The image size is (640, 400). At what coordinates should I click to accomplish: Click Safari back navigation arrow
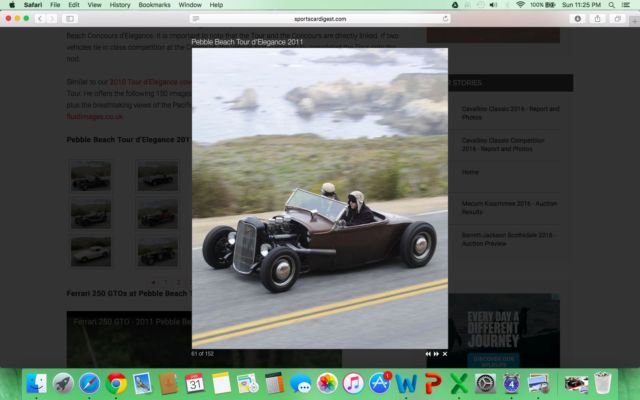coord(40,18)
